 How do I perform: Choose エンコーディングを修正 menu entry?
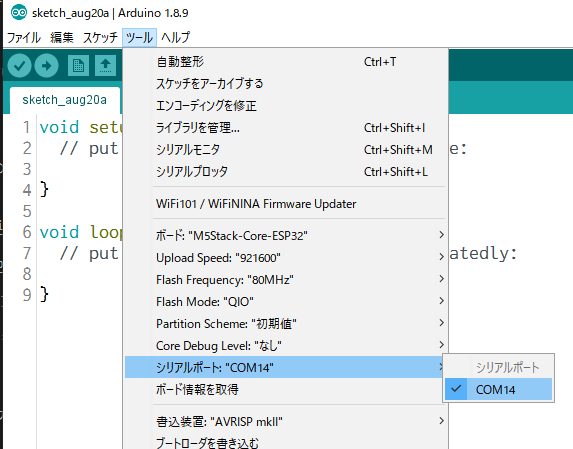point(285,106)
